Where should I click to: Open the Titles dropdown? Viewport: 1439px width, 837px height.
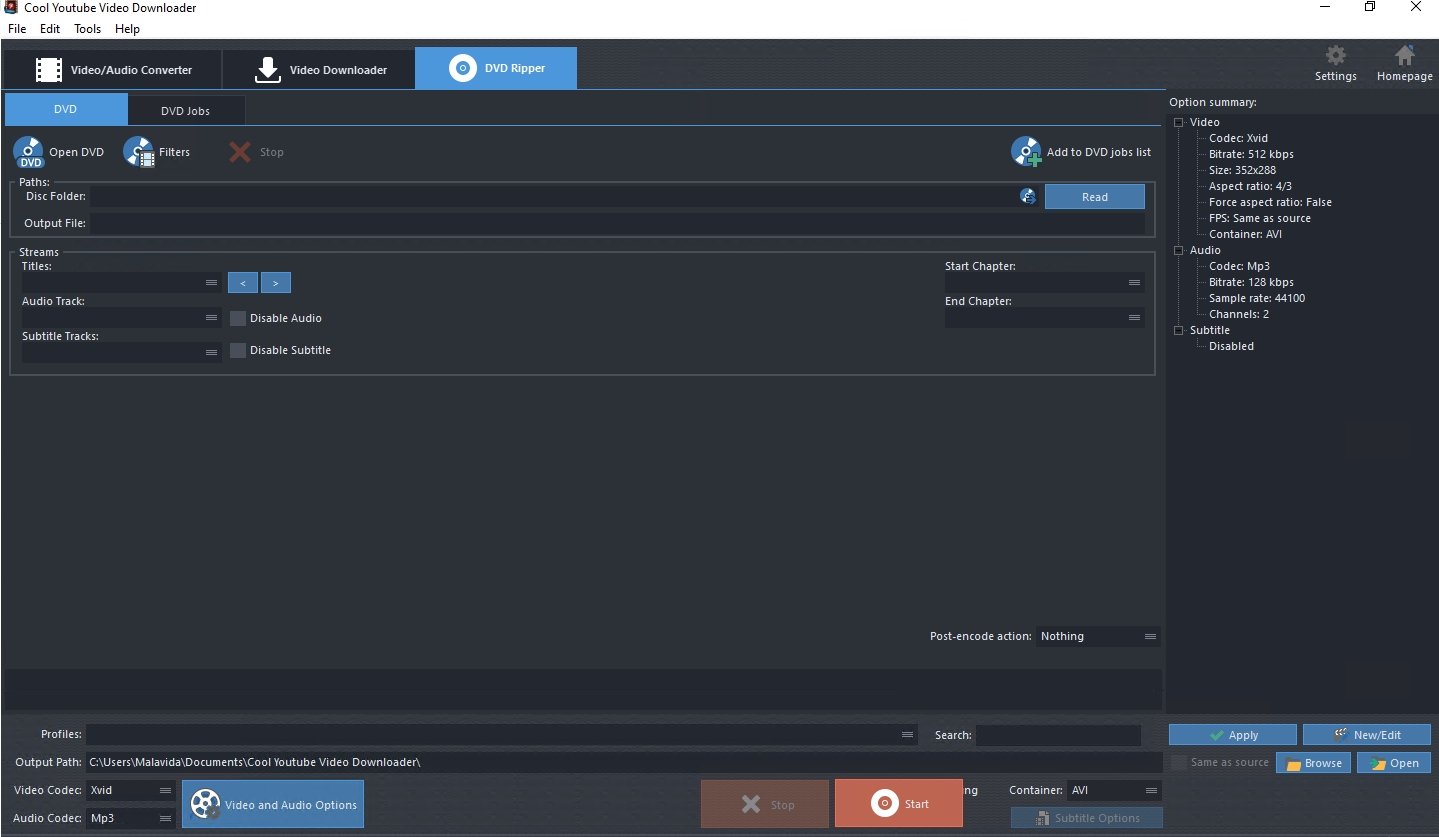click(x=121, y=283)
